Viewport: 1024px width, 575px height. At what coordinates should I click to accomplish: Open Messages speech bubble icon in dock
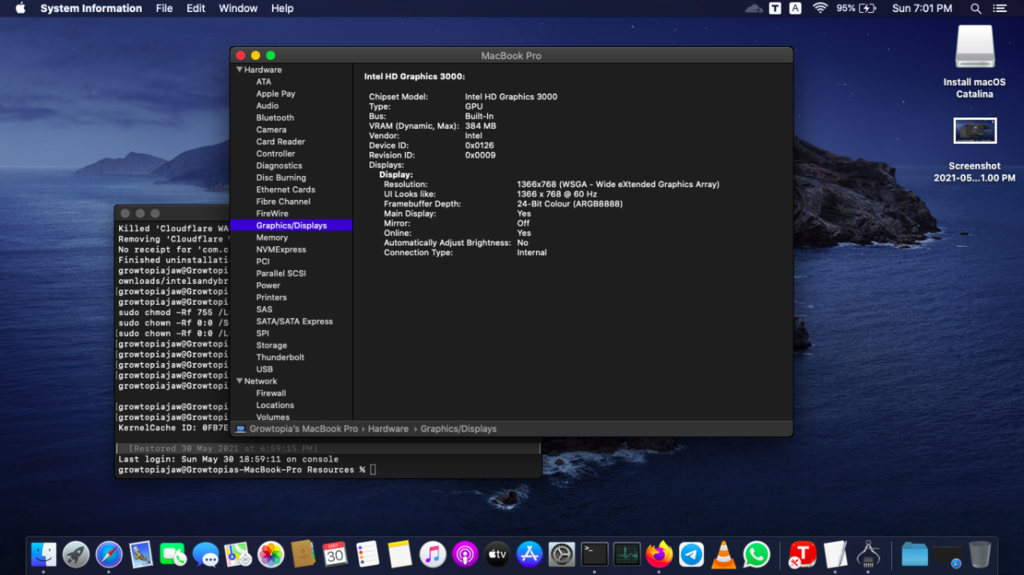[x=206, y=555]
